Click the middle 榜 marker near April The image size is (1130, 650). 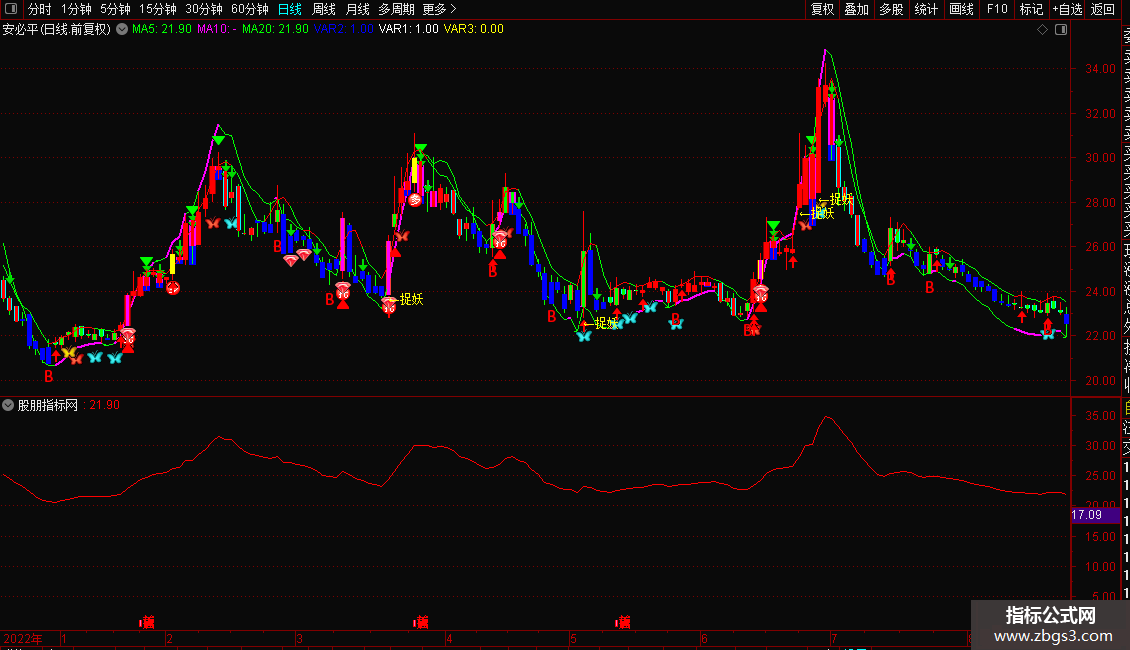point(421,622)
